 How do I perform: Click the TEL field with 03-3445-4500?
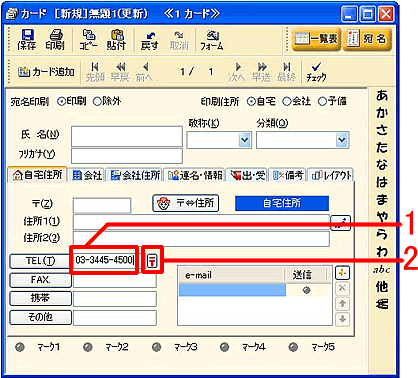[x=104, y=260]
